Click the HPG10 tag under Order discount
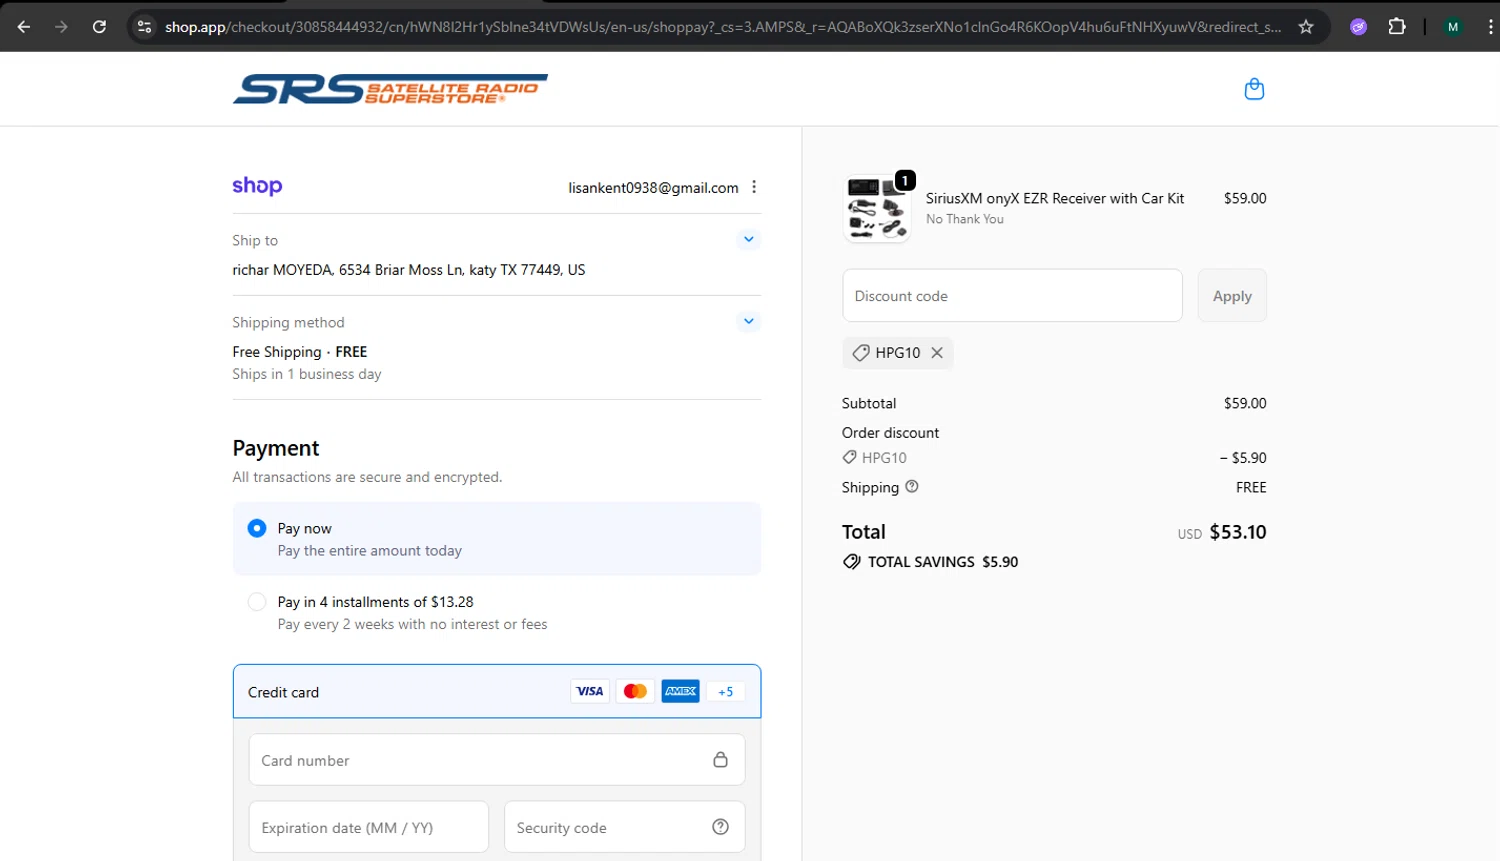 [x=875, y=458]
